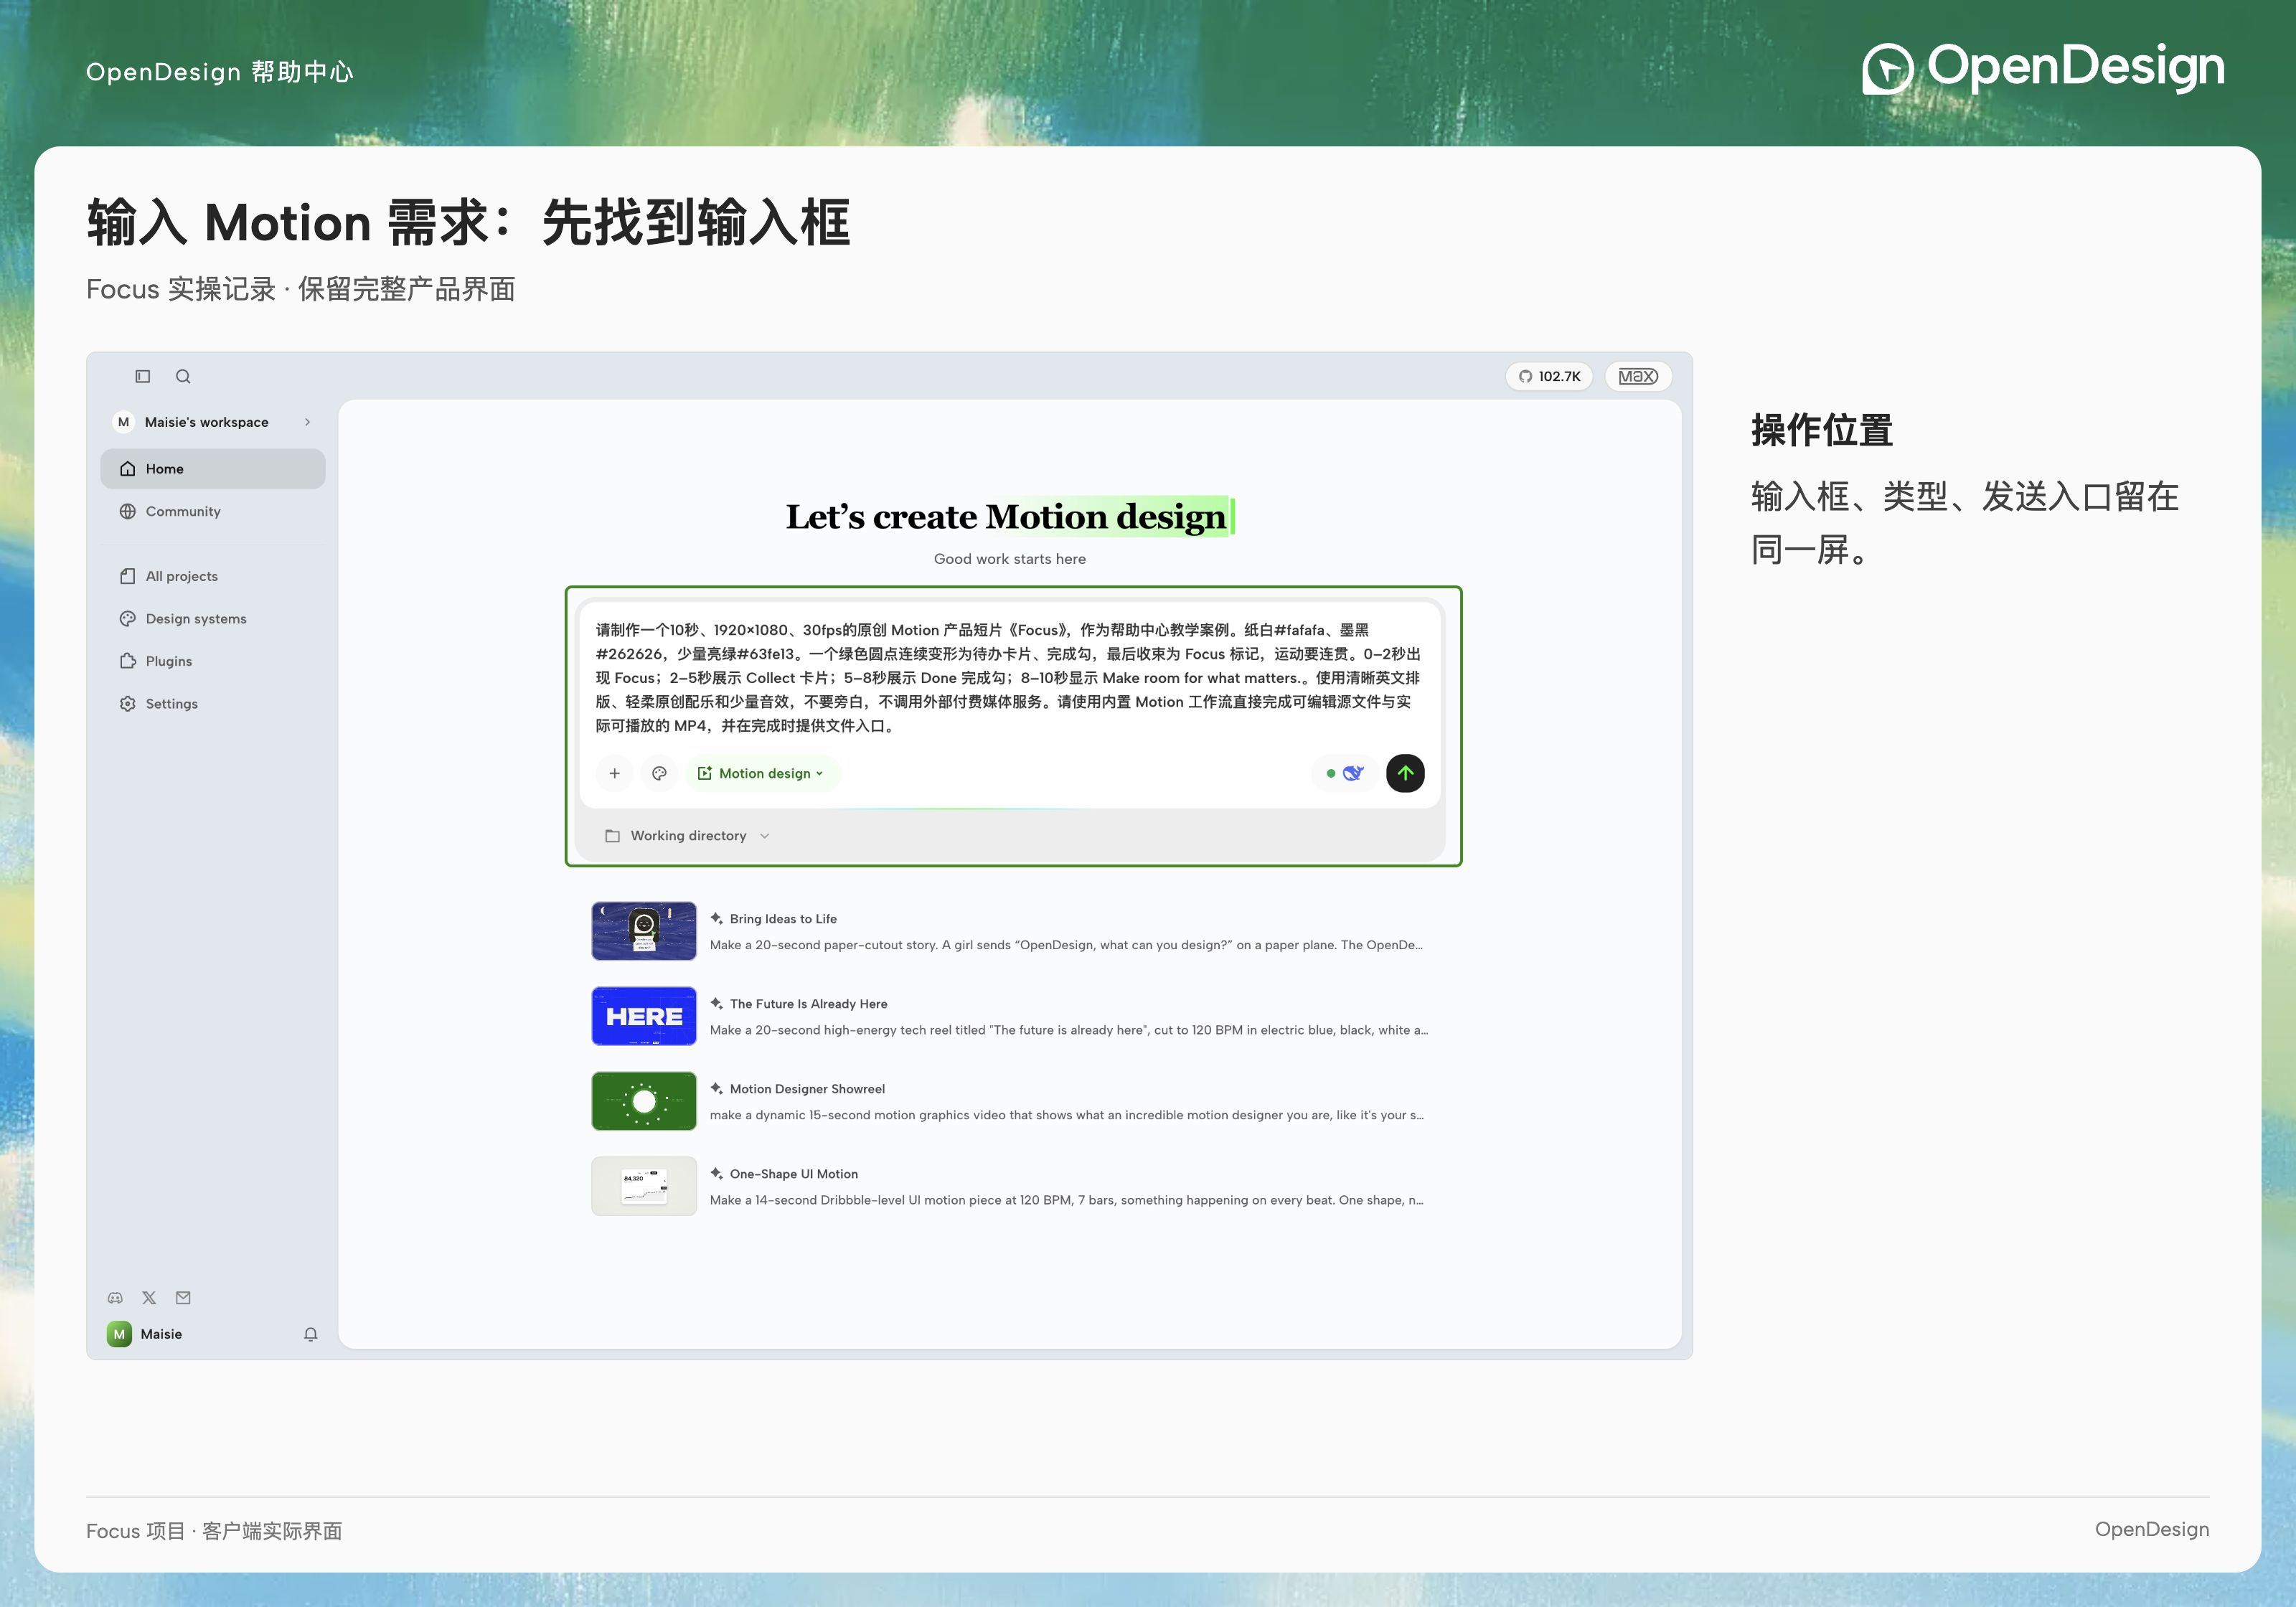Screen dimensions: 2296x1607
Task: Select Bring Ideas to Life example
Action: pyautogui.click(x=1010, y=931)
